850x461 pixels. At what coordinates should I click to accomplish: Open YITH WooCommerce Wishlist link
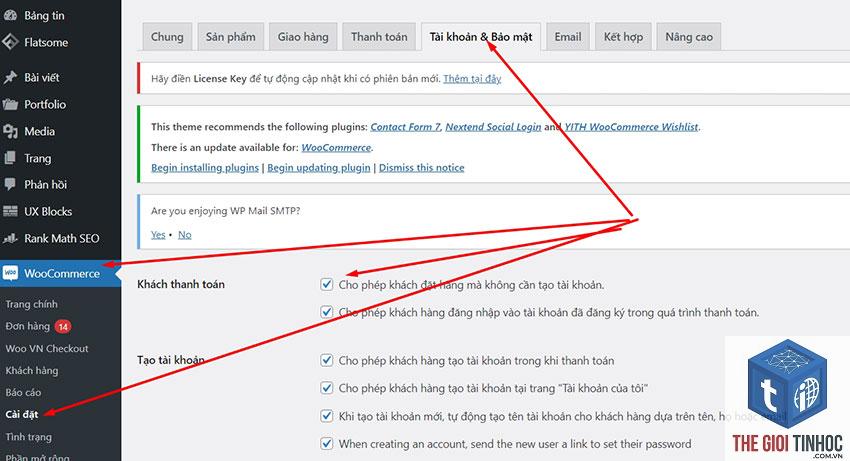pyautogui.click(x=631, y=127)
